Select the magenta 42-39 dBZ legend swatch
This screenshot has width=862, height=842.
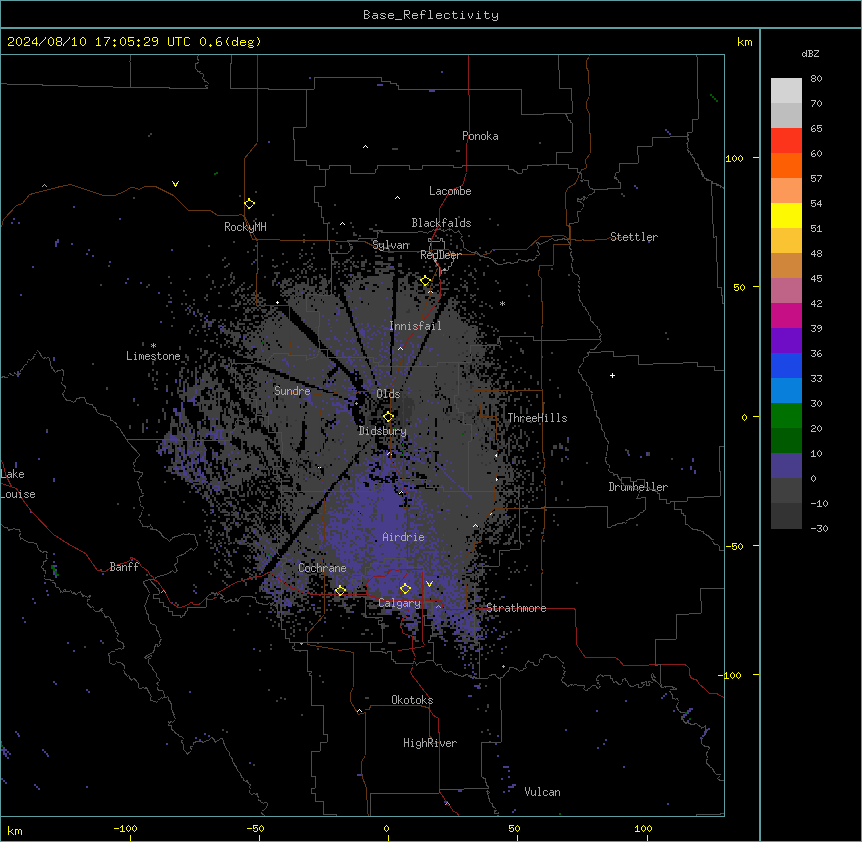click(x=786, y=315)
